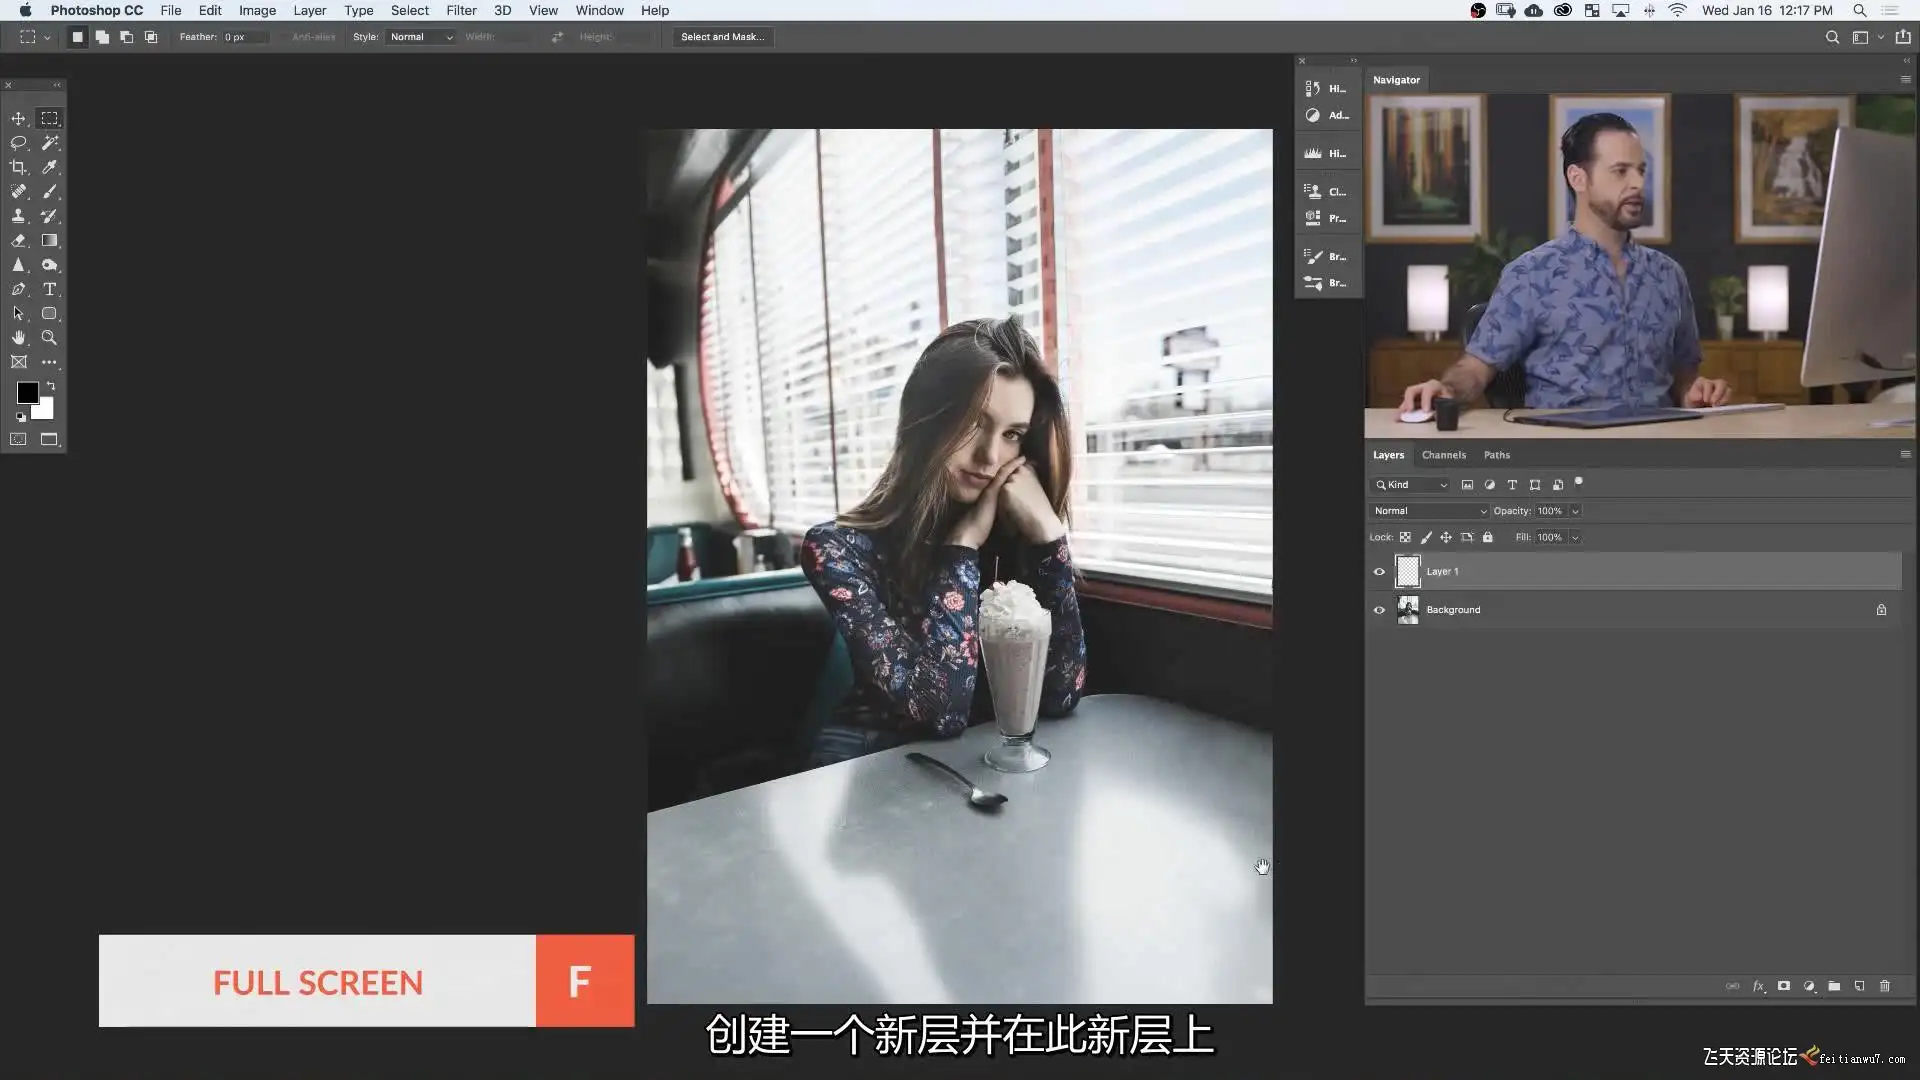Viewport: 1920px width, 1080px height.
Task: Toggle visibility of the Background layer
Action: click(x=1379, y=610)
